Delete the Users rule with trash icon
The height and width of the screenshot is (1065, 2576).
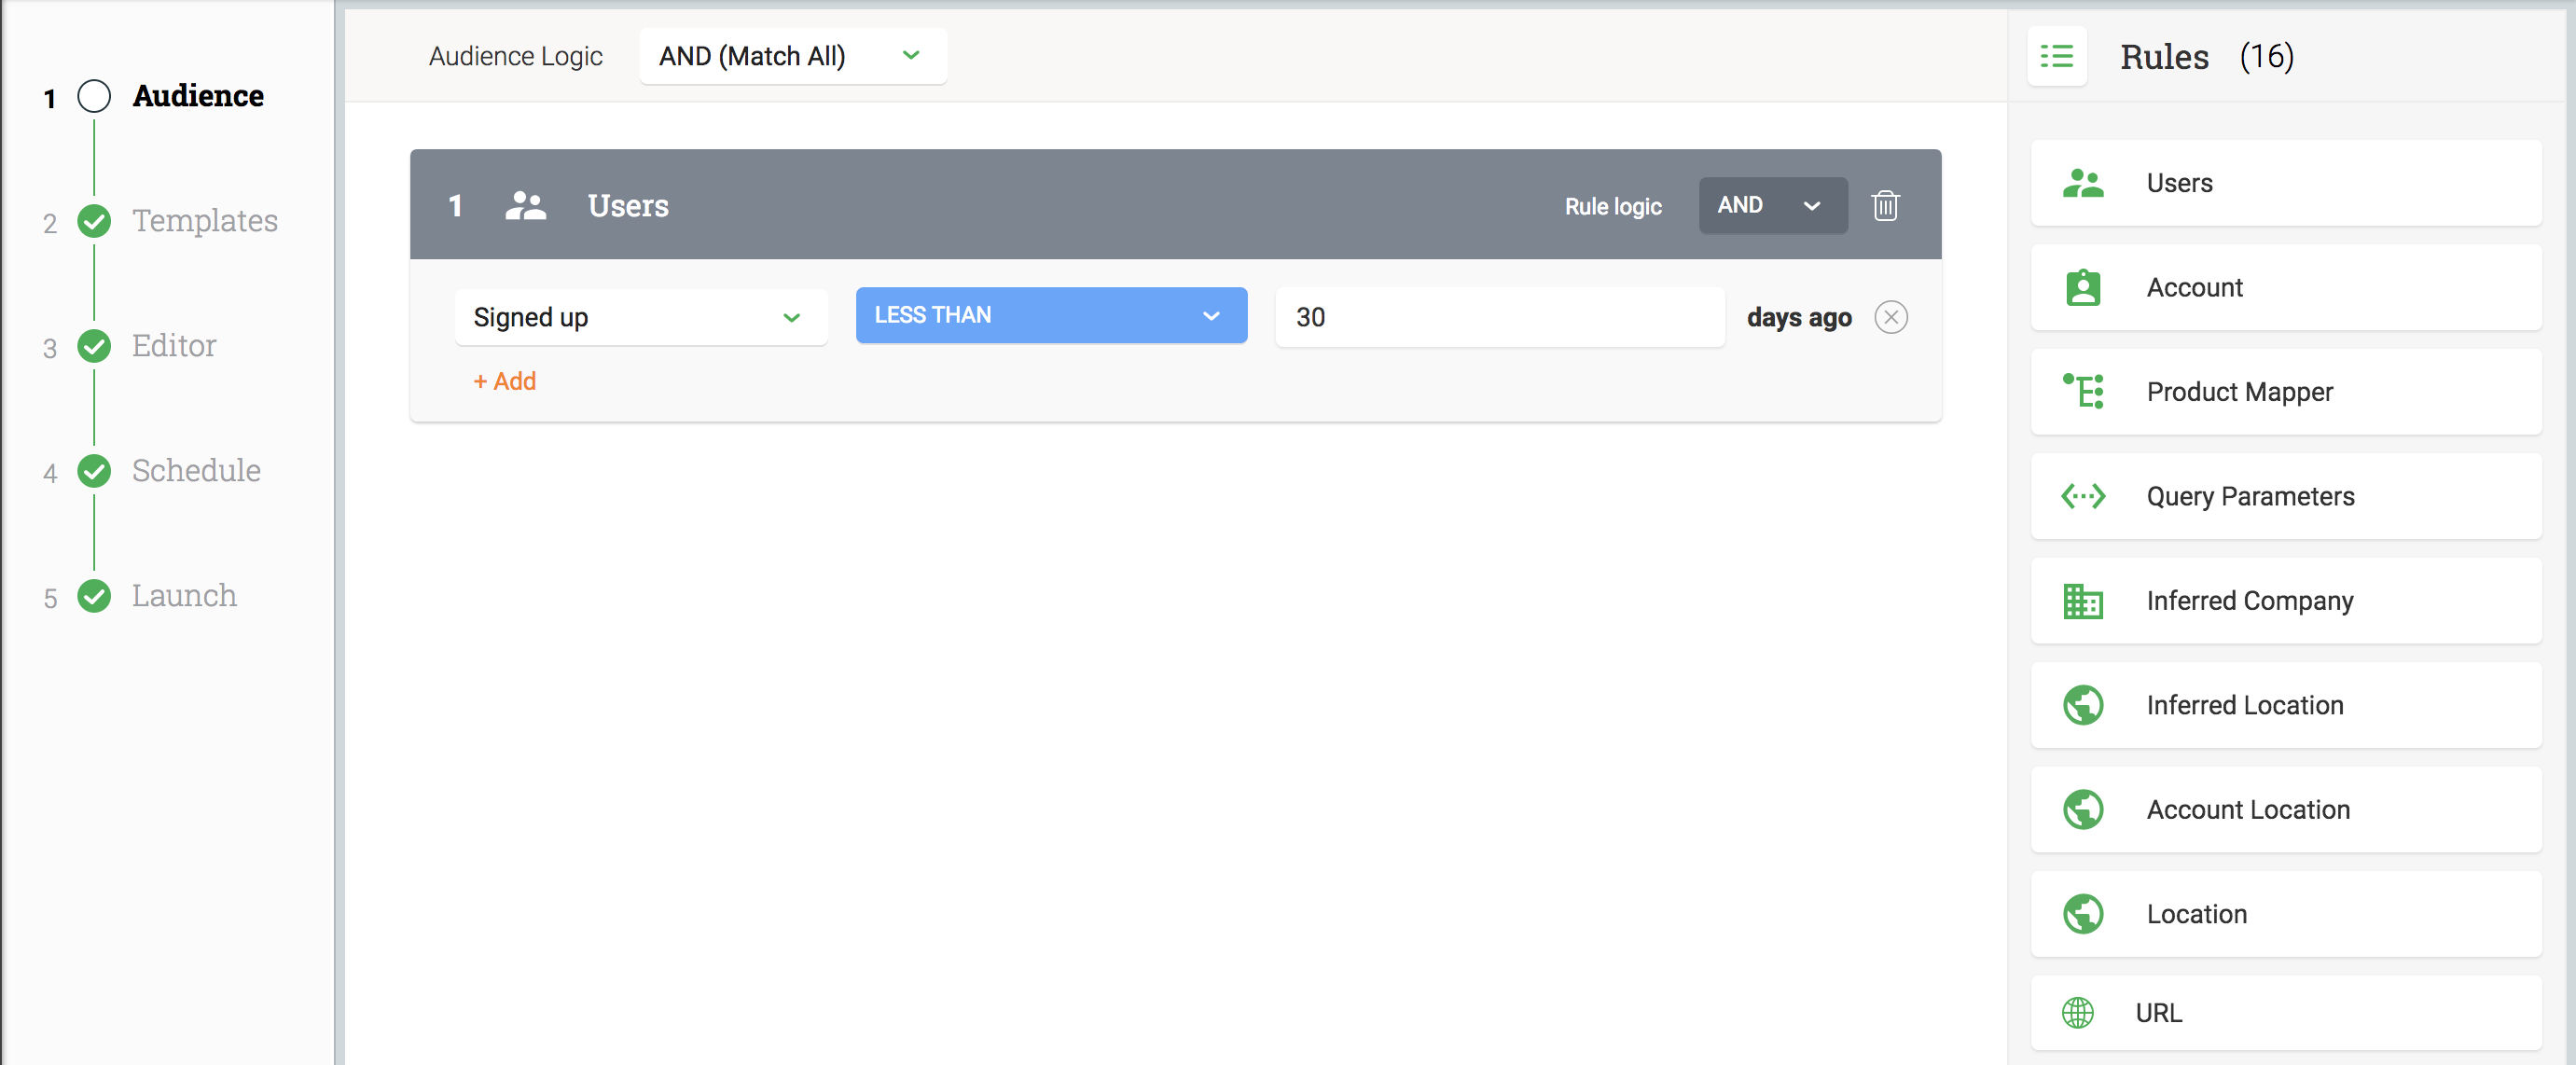click(1885, 205)
